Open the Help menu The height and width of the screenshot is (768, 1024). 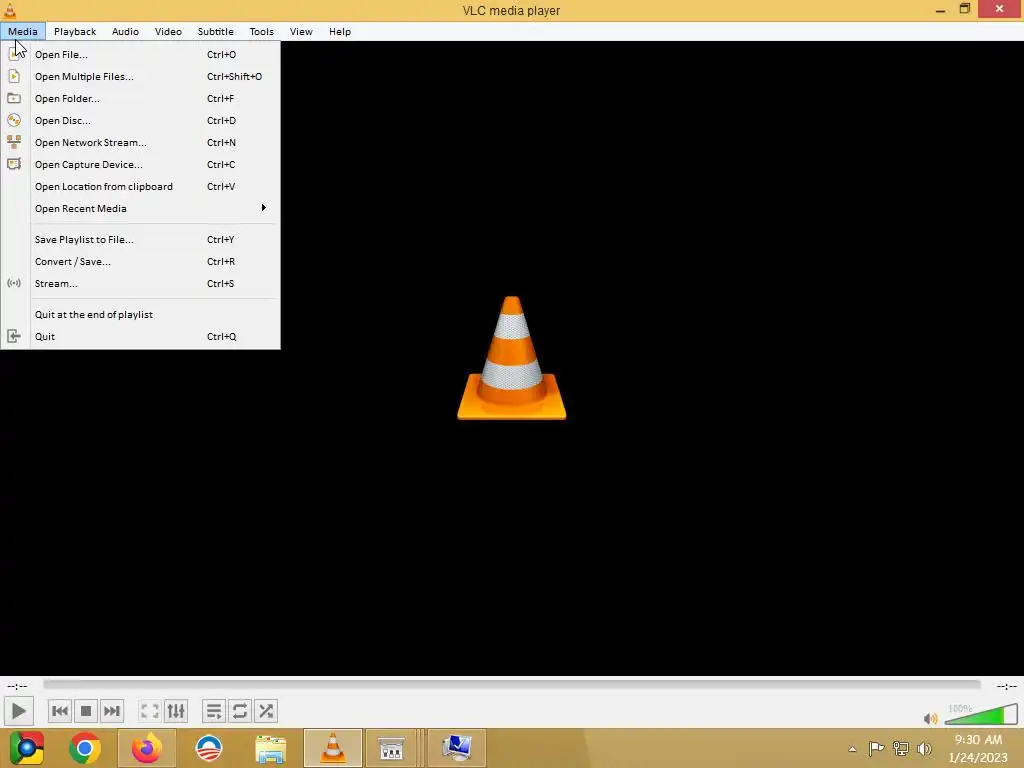point(340,31)
